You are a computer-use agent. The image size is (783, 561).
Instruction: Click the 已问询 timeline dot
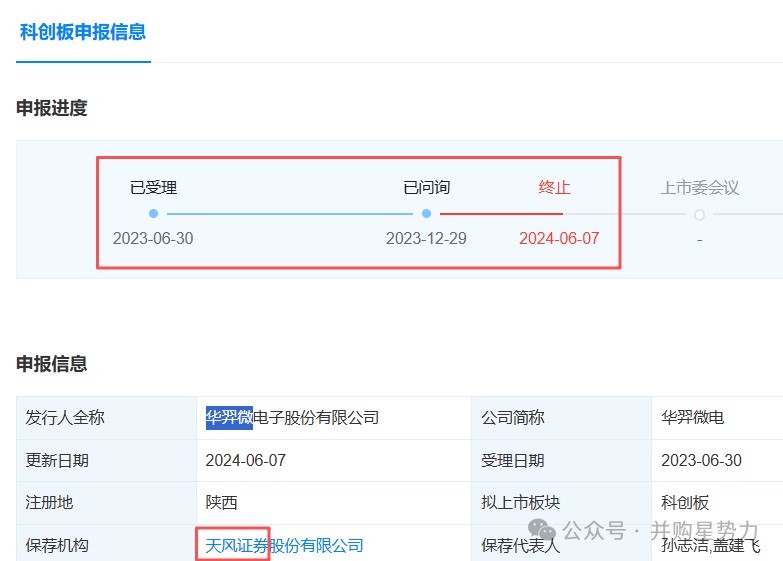click(426, 214)
